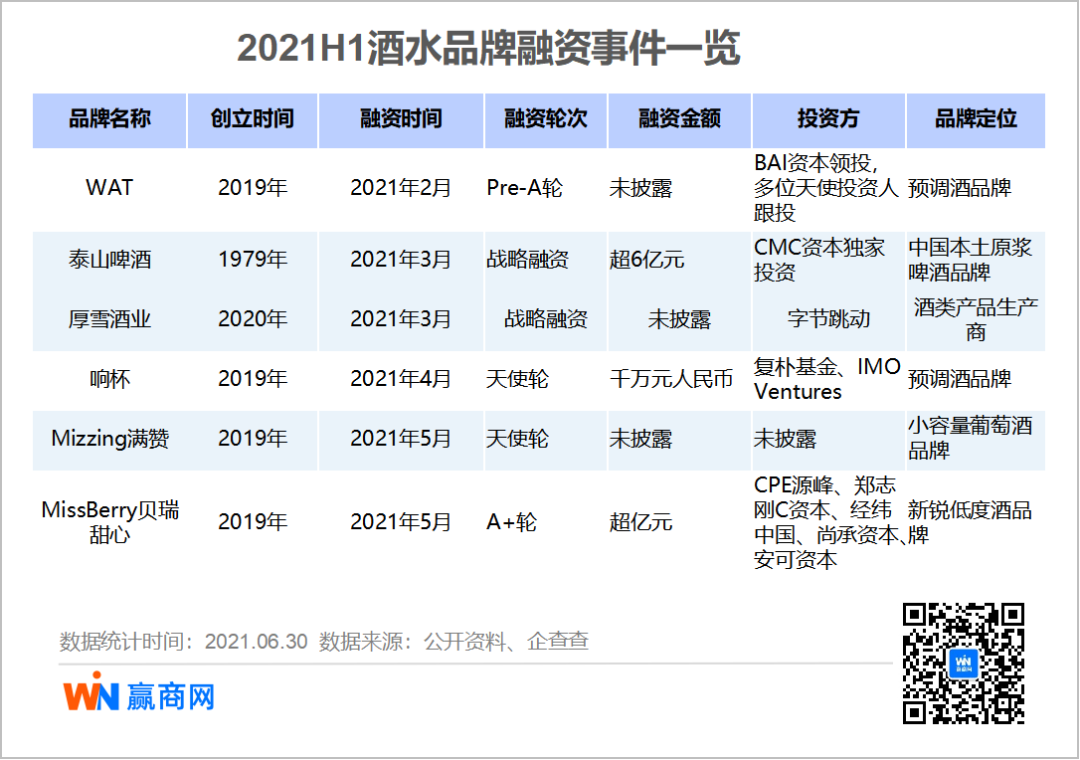Click "预调酒品牌" in the WAT row
The height and width of the screenshot is (760, 1080).
coord(959,187)
